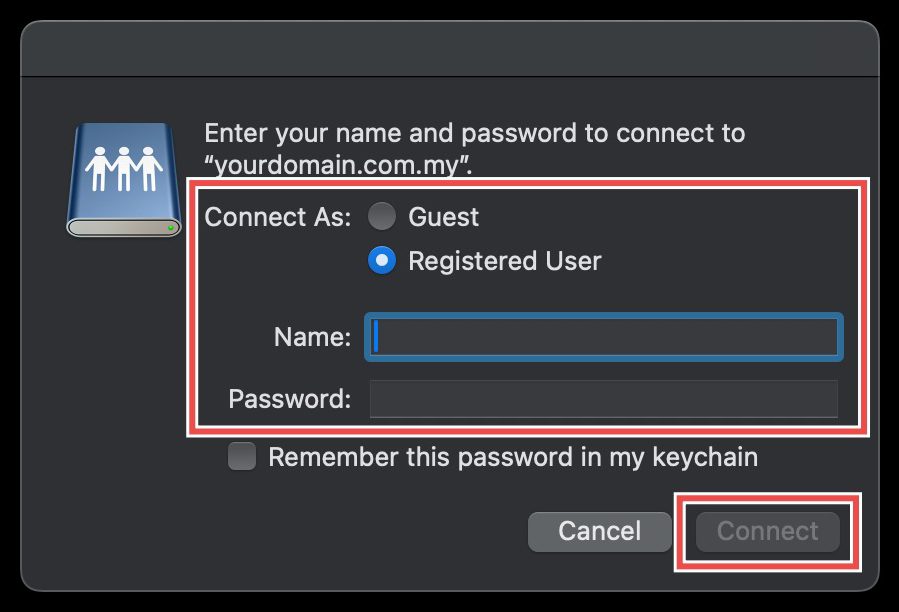
Task: Click the "Remember this password in my keychain" text
Action: tap(513, 457)
